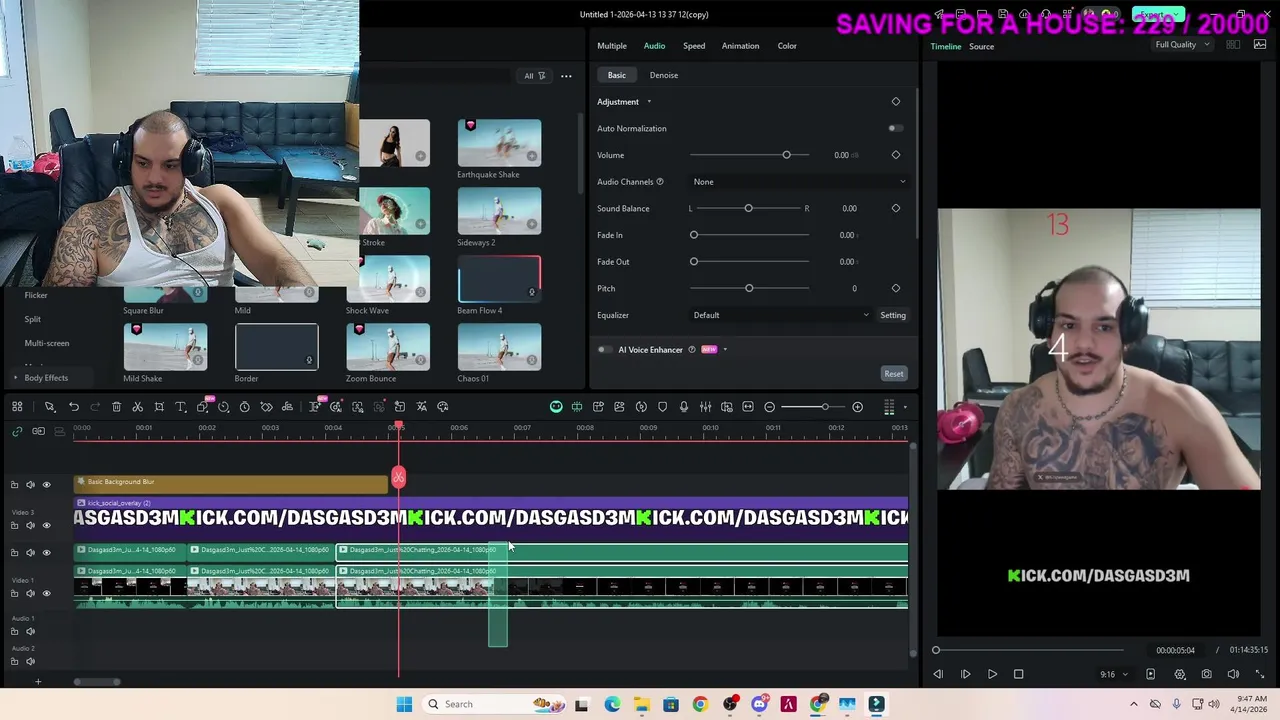The width and height of the screenshot is (1280, 720).
Task: Select the Zoom Bounce effect thumbnail
Action: tap(388, 347)
